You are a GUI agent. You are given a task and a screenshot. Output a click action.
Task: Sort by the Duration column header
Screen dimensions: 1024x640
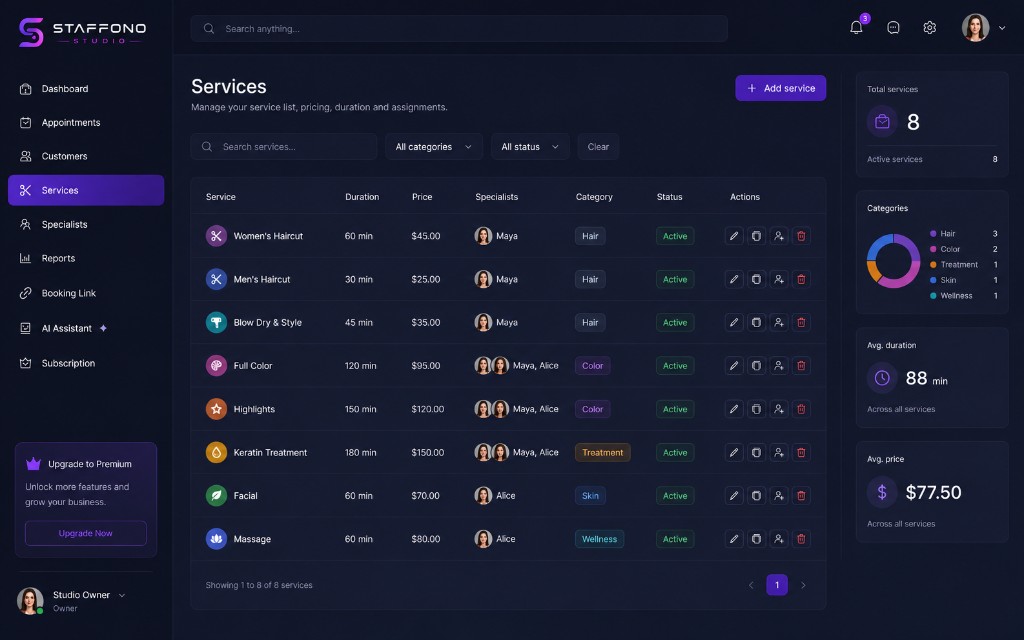click(362, 197)
